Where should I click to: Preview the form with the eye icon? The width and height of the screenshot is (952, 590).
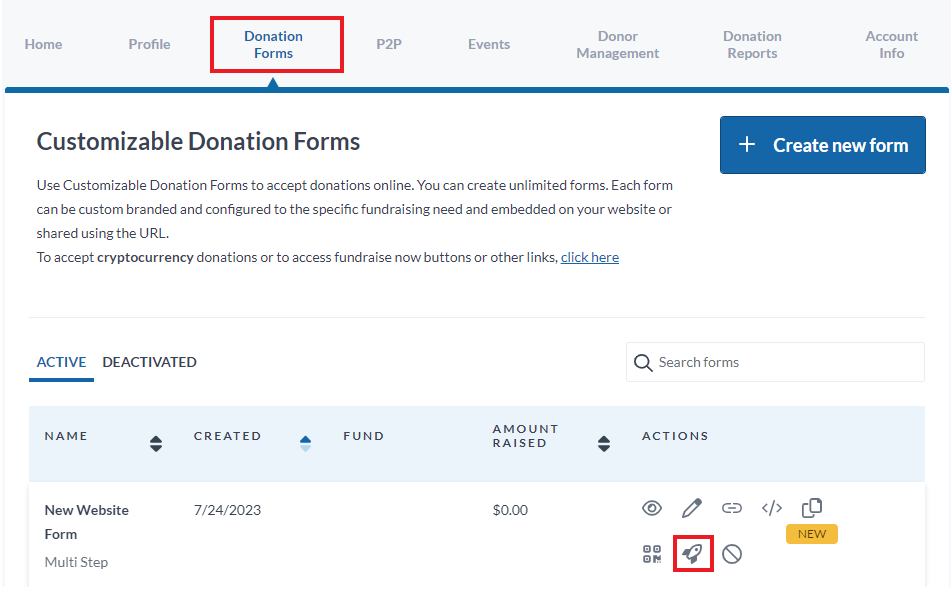pos(651,508)
